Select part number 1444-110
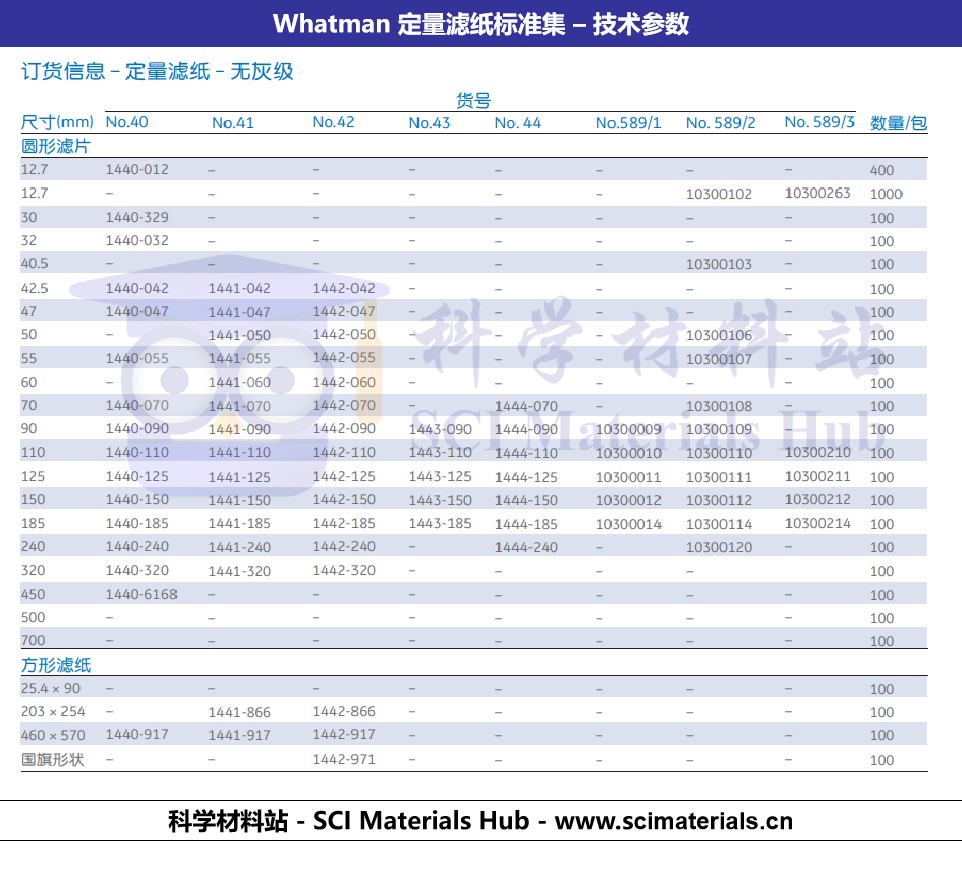The height and width of the screenshot is (880, 962). click(526, 454)
